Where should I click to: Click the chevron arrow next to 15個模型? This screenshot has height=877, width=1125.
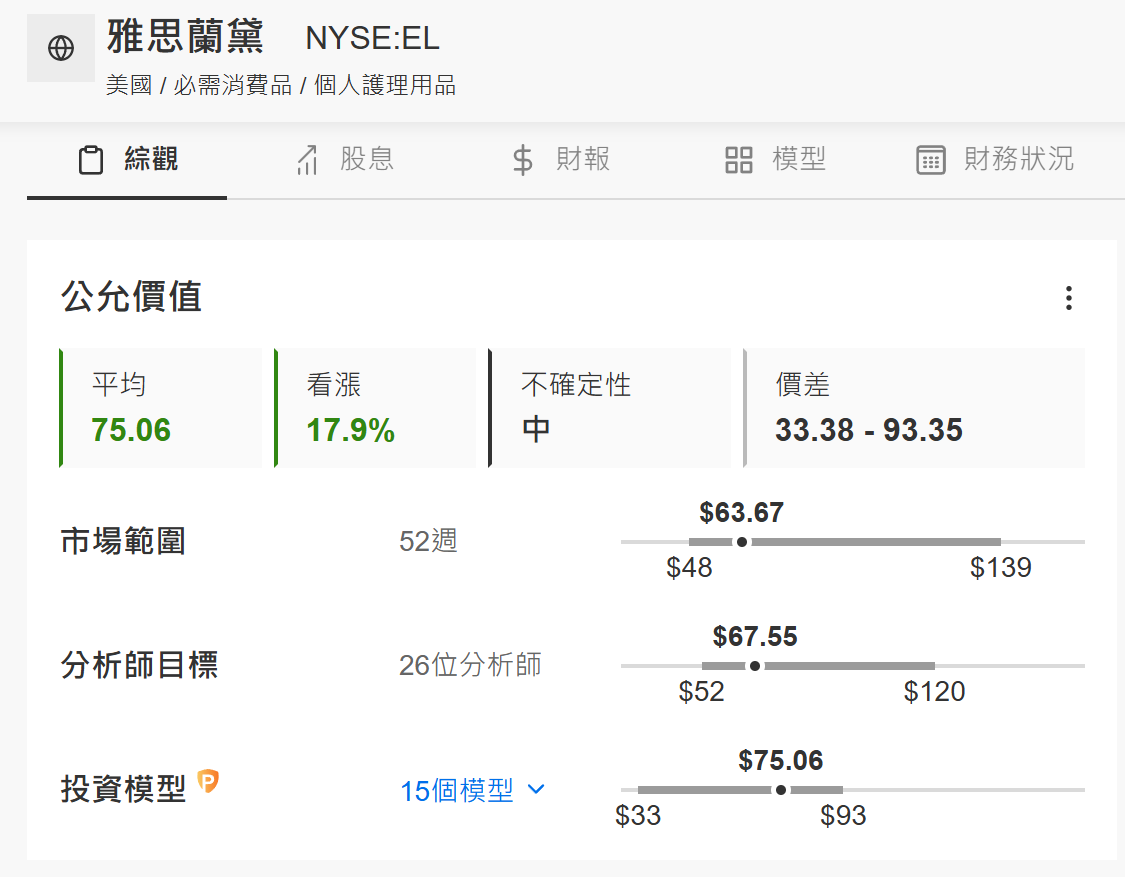pos(536,789)
